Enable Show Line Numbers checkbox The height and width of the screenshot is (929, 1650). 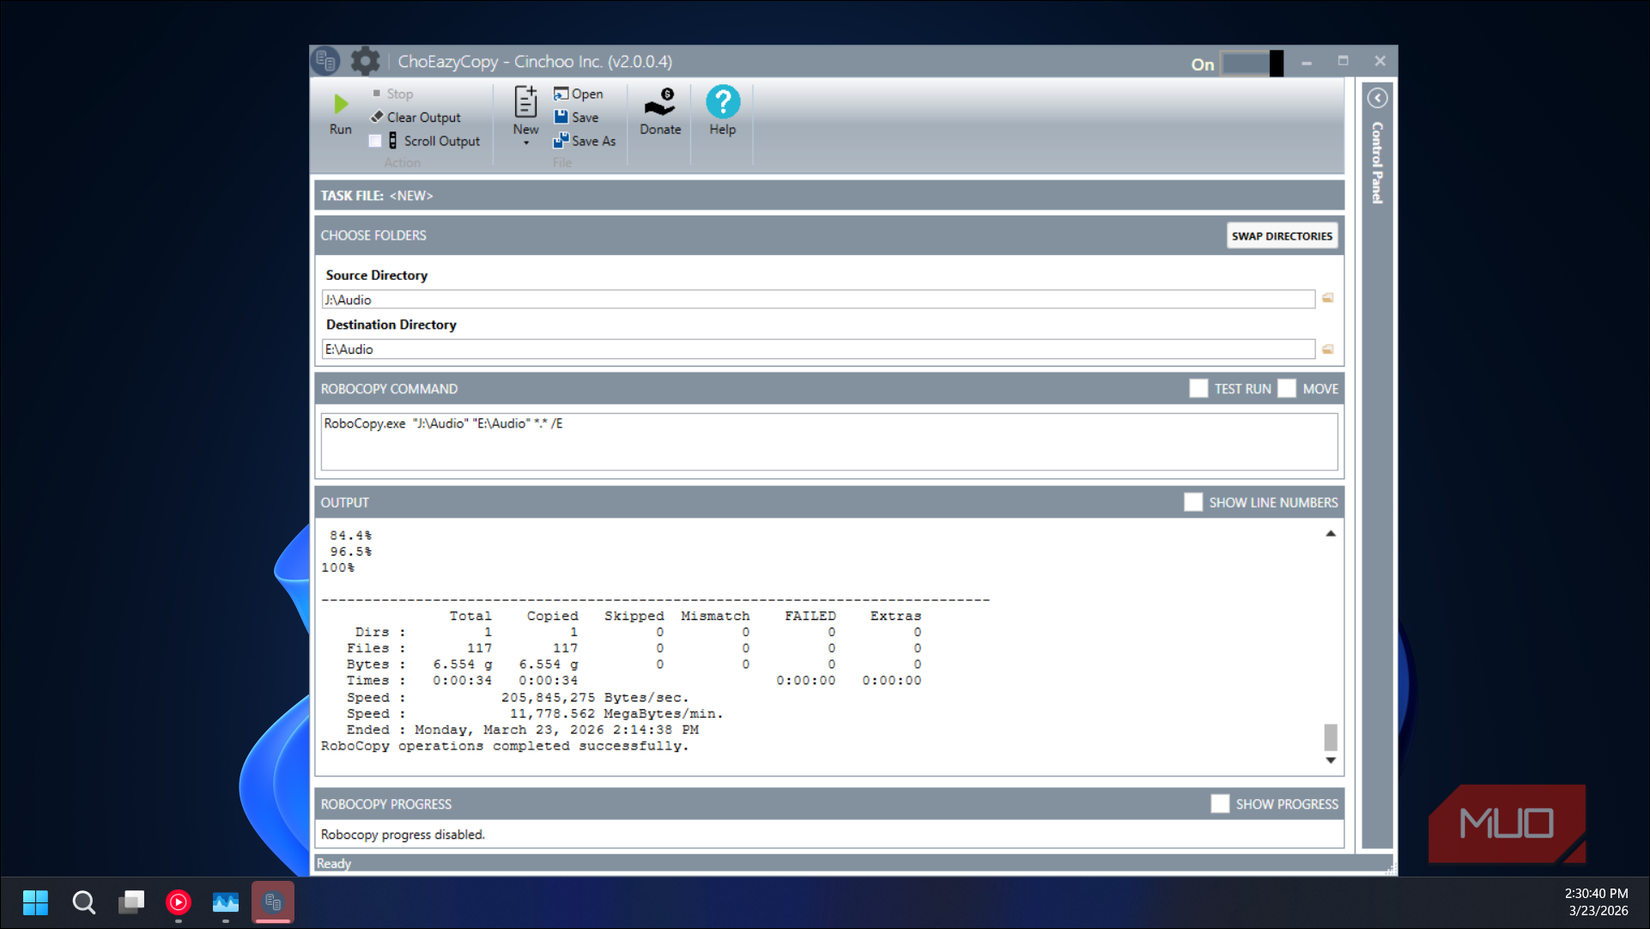tap(1193, 502)
